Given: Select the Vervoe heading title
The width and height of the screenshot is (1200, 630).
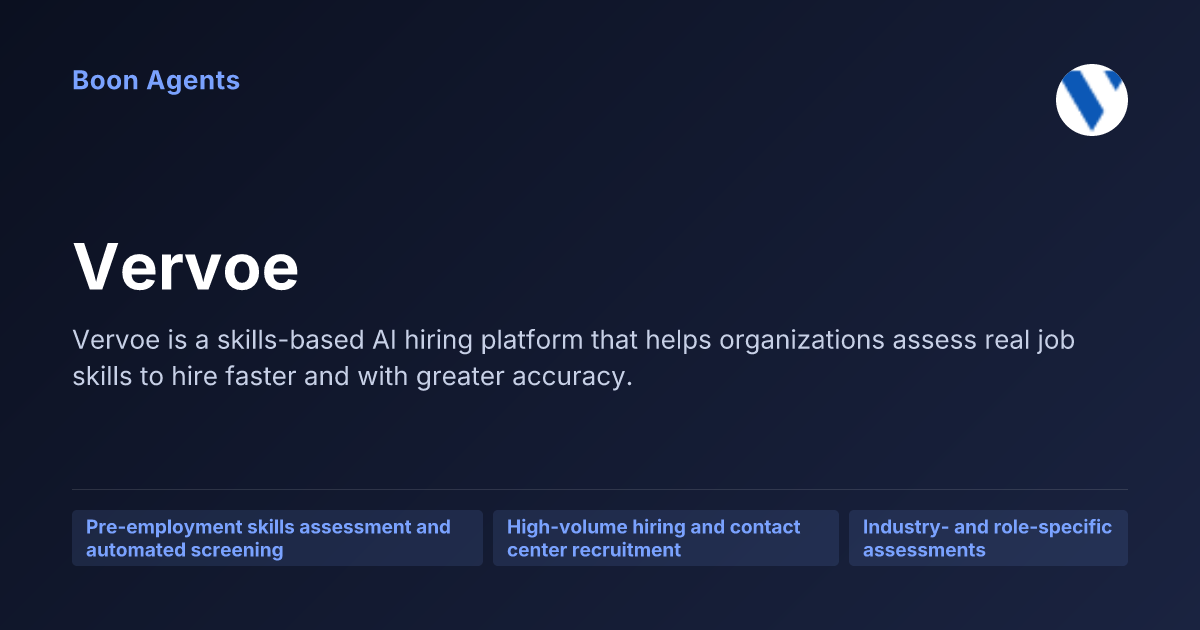Looking at the screenshot, I should pos(186,268).
